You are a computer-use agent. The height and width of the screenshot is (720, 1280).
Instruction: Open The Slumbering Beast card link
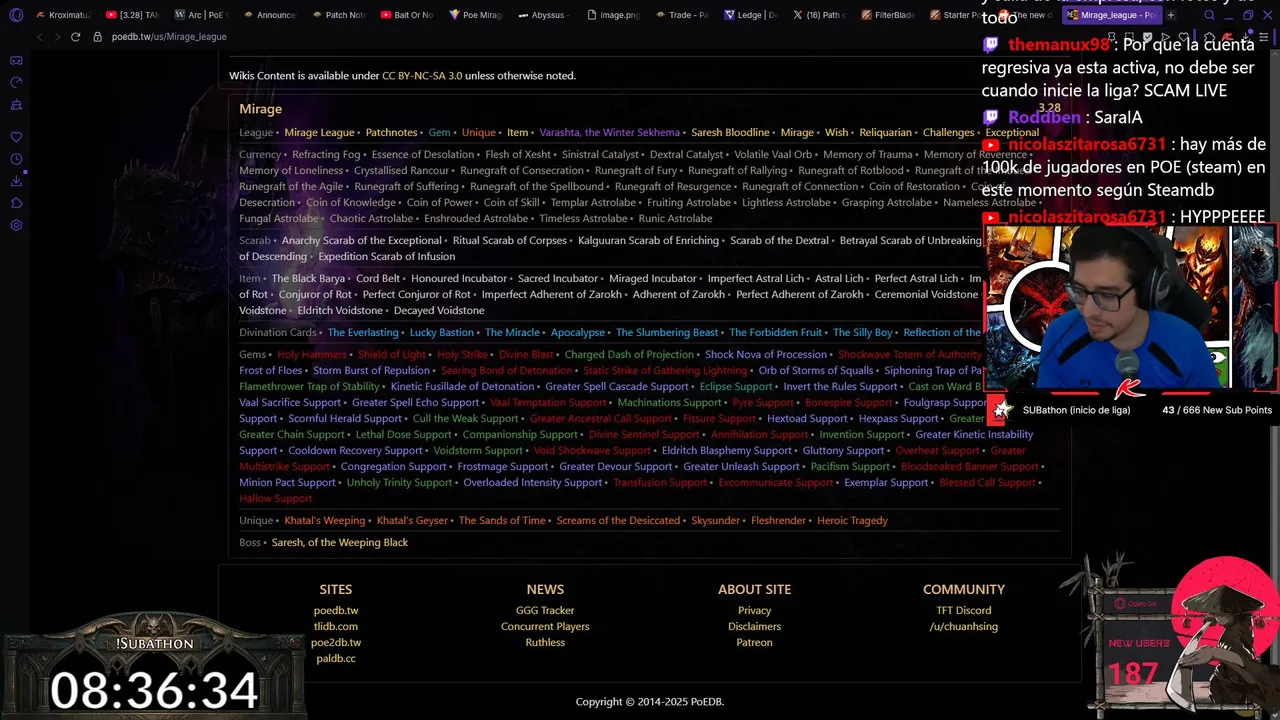point(667,333)
